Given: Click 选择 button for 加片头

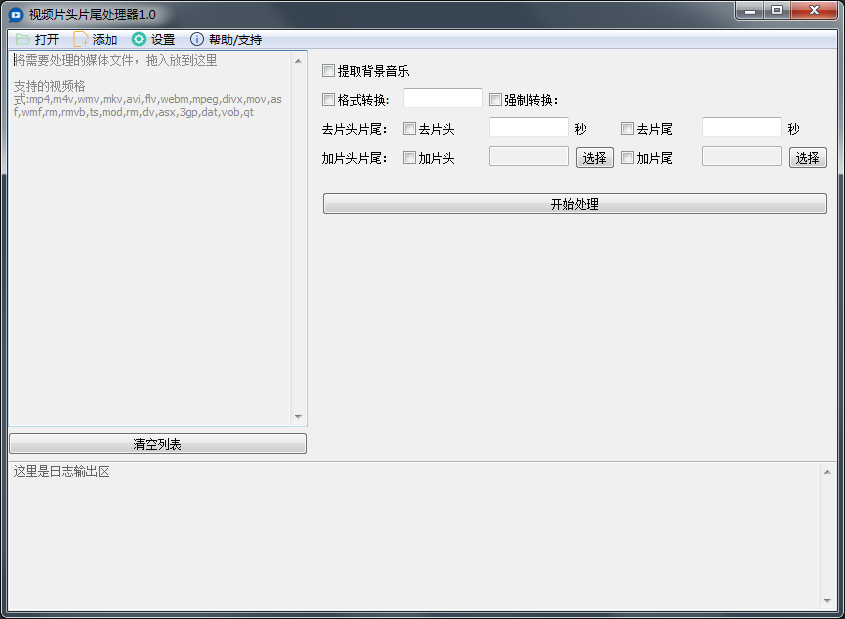Looking at the screenshot, I should 594,158.
